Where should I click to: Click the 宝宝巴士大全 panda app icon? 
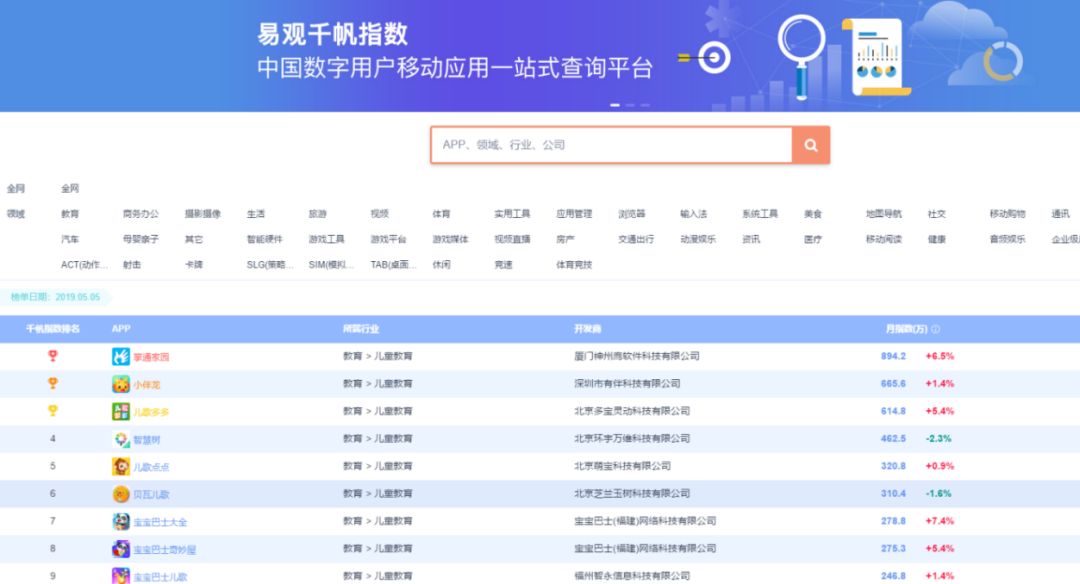pos(121,521)
